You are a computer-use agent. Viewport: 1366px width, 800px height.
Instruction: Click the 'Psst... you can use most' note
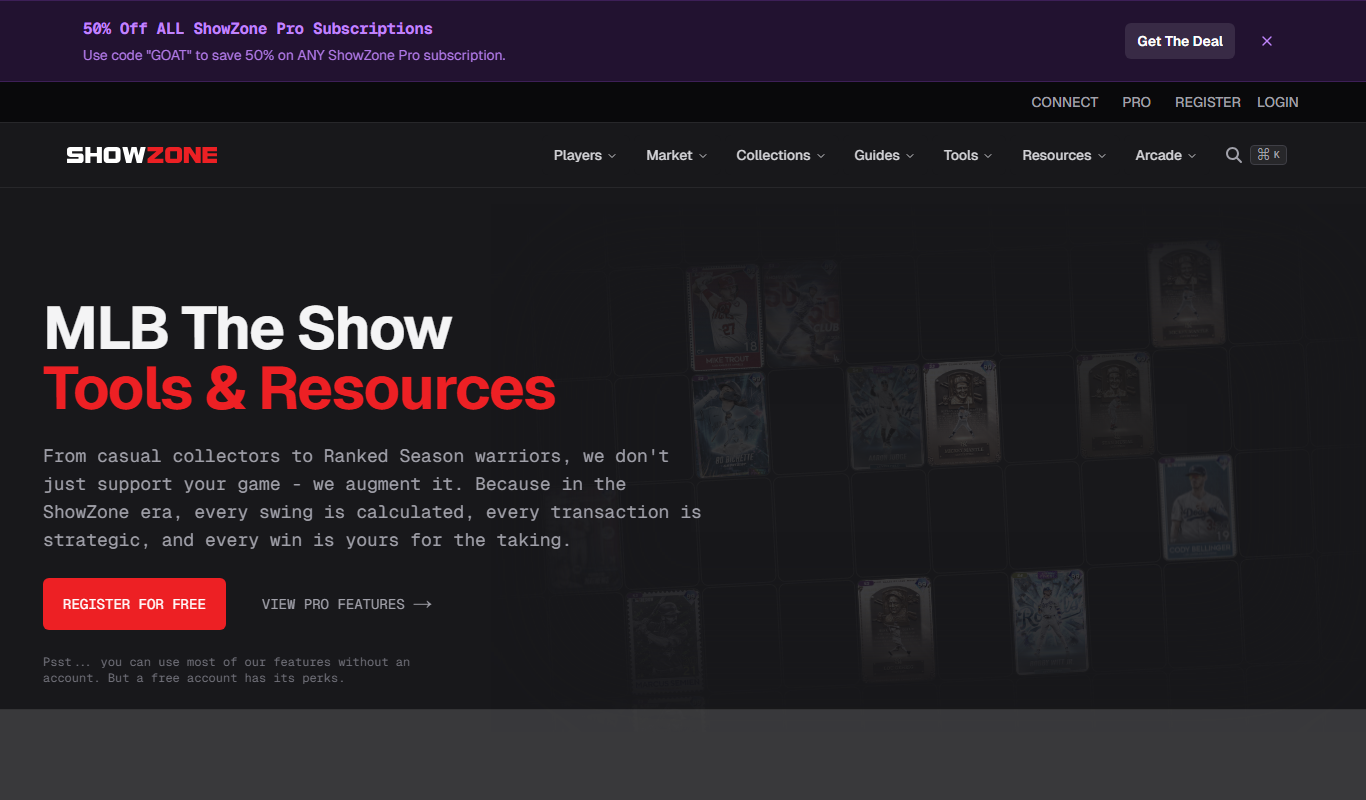pos(226,670)
